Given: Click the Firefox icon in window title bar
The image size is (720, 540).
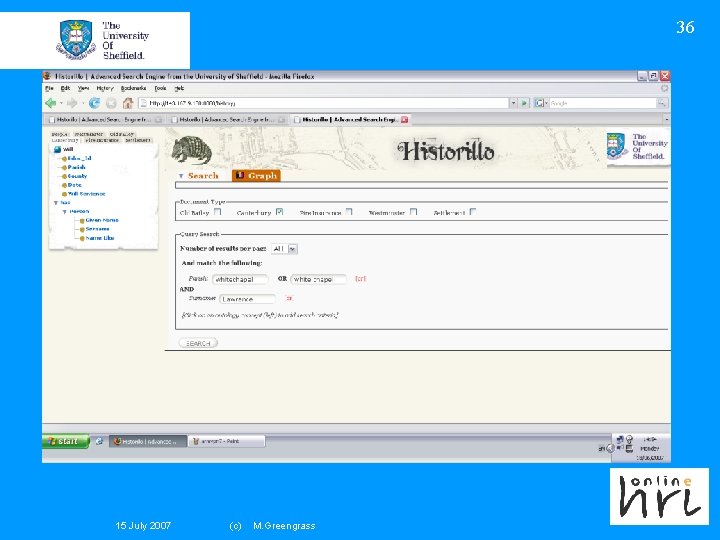Looking at the screenshot, I should click(x=47, y=76).
